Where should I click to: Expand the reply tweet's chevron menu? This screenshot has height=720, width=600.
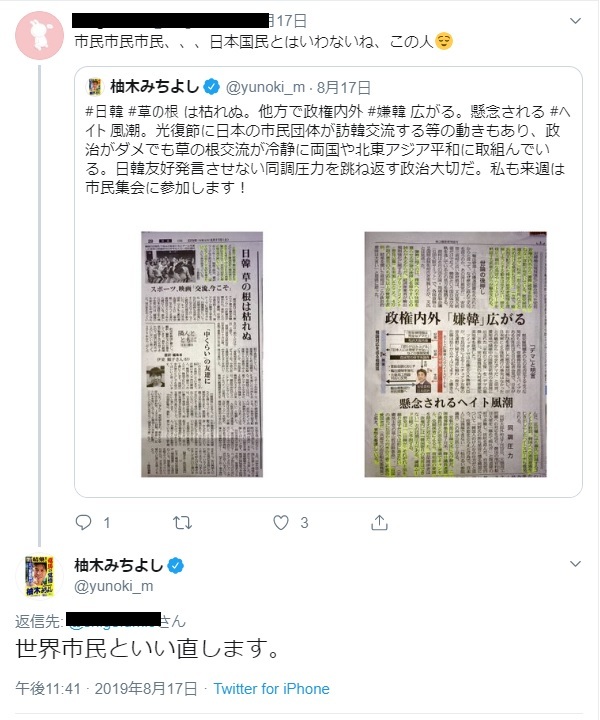[x=575, y=563]
